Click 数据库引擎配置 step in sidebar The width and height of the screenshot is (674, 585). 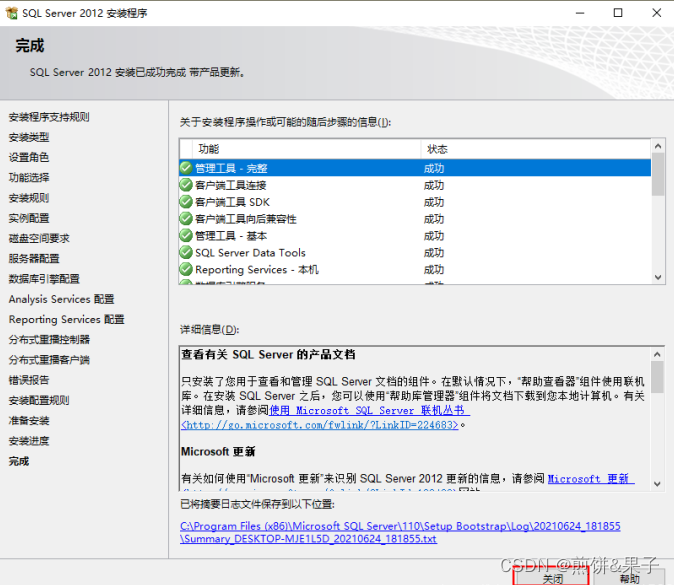44,279
